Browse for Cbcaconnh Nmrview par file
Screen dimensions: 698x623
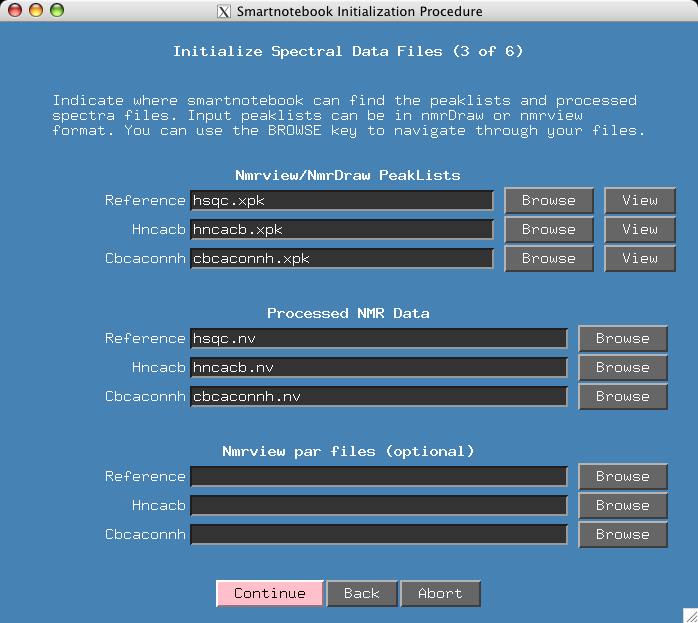(x=622, y=534)
